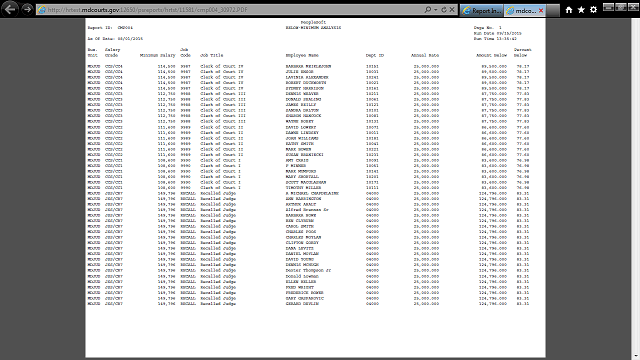640x360 pixels.
Task: Select employee name GERARD DEVLIN
Action: tap(302, 304)
